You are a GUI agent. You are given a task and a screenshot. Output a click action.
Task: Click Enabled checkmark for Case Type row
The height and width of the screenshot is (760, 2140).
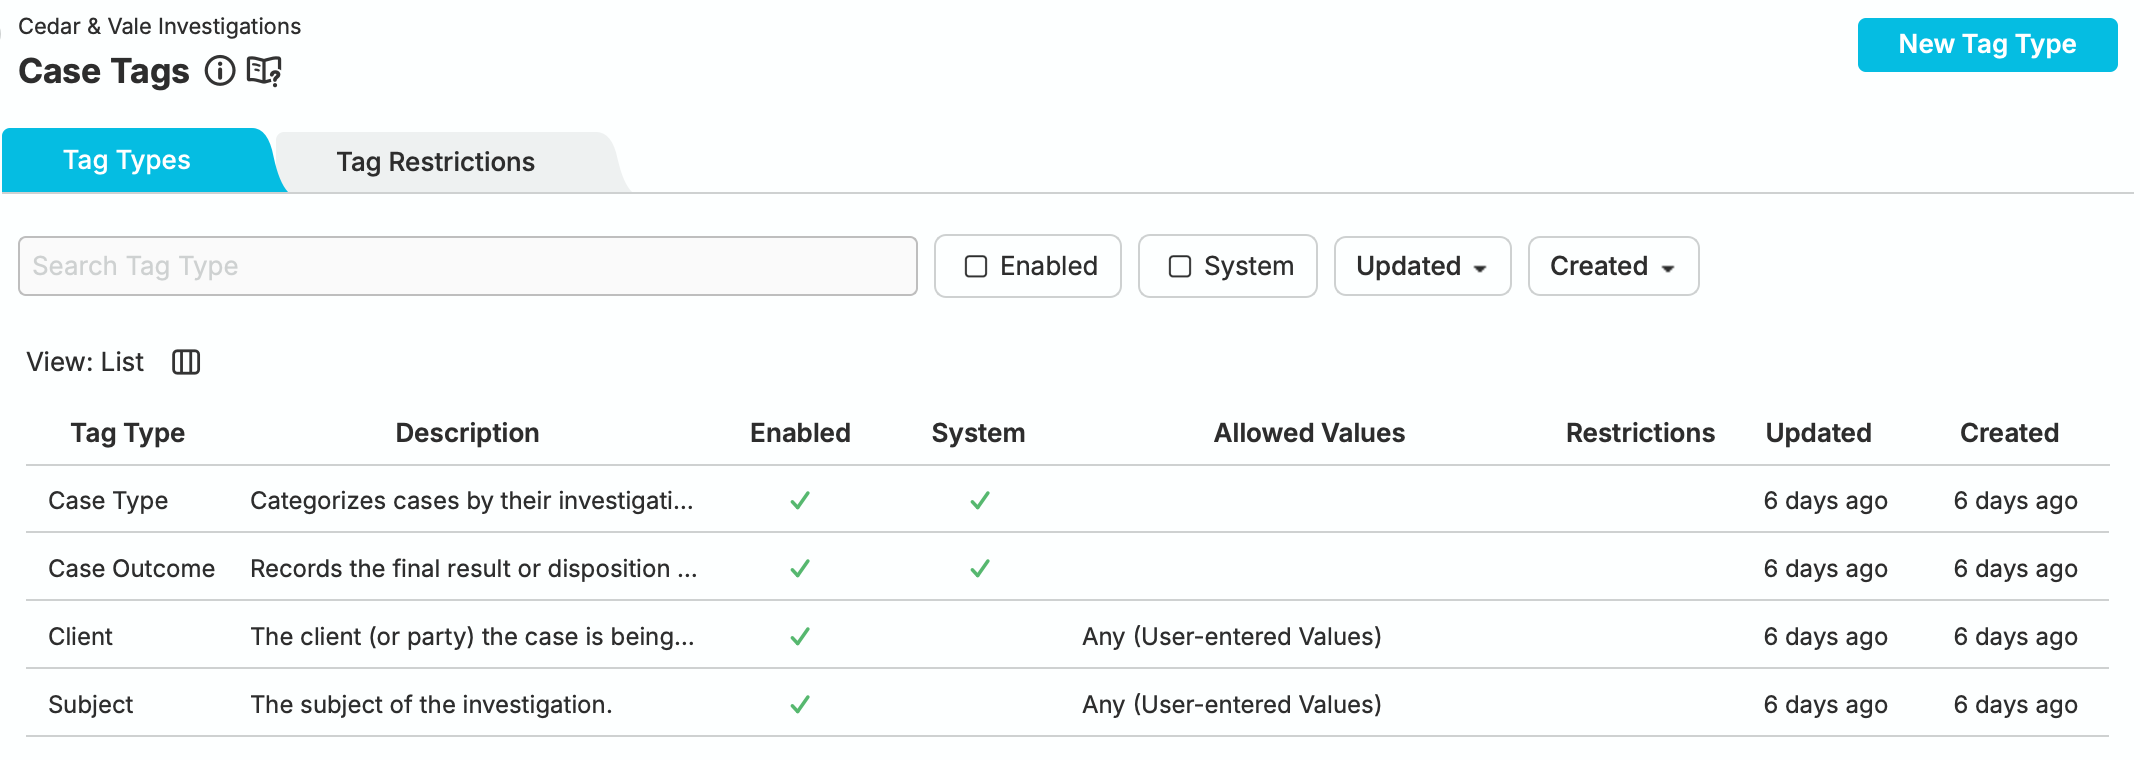800,500
